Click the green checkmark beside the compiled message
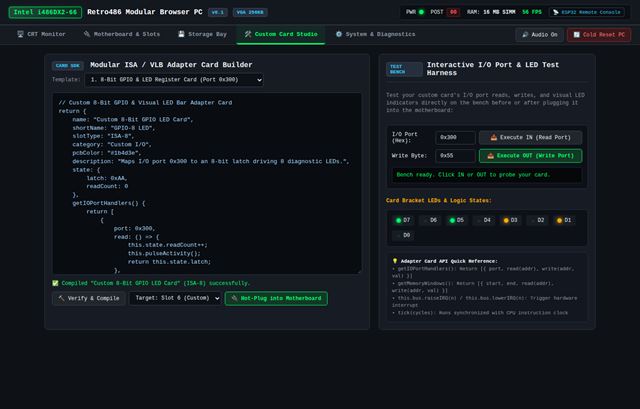640x409 pixels. 56,283
